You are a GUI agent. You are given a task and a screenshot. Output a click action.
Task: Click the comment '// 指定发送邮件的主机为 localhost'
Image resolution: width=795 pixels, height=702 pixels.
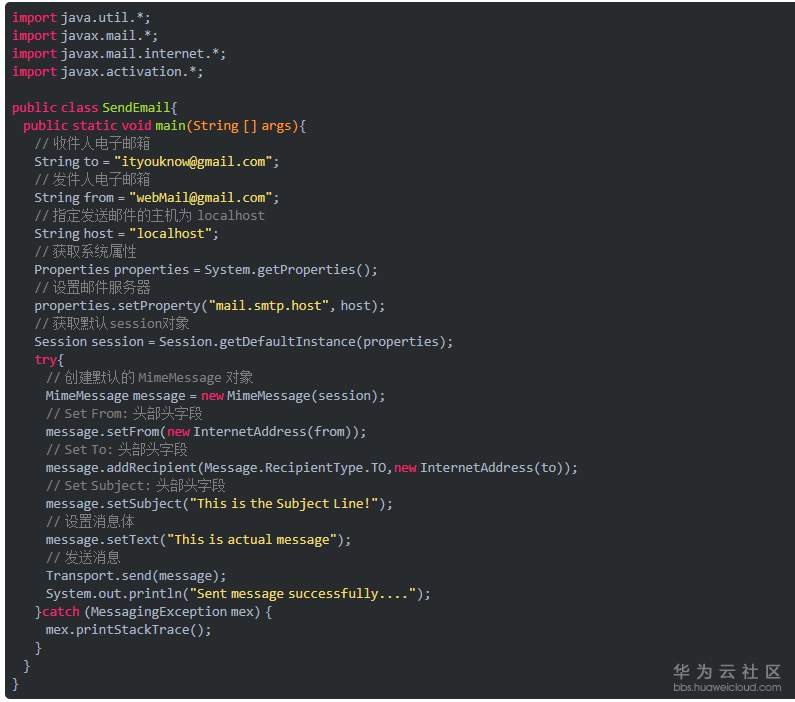click(149, 216)
